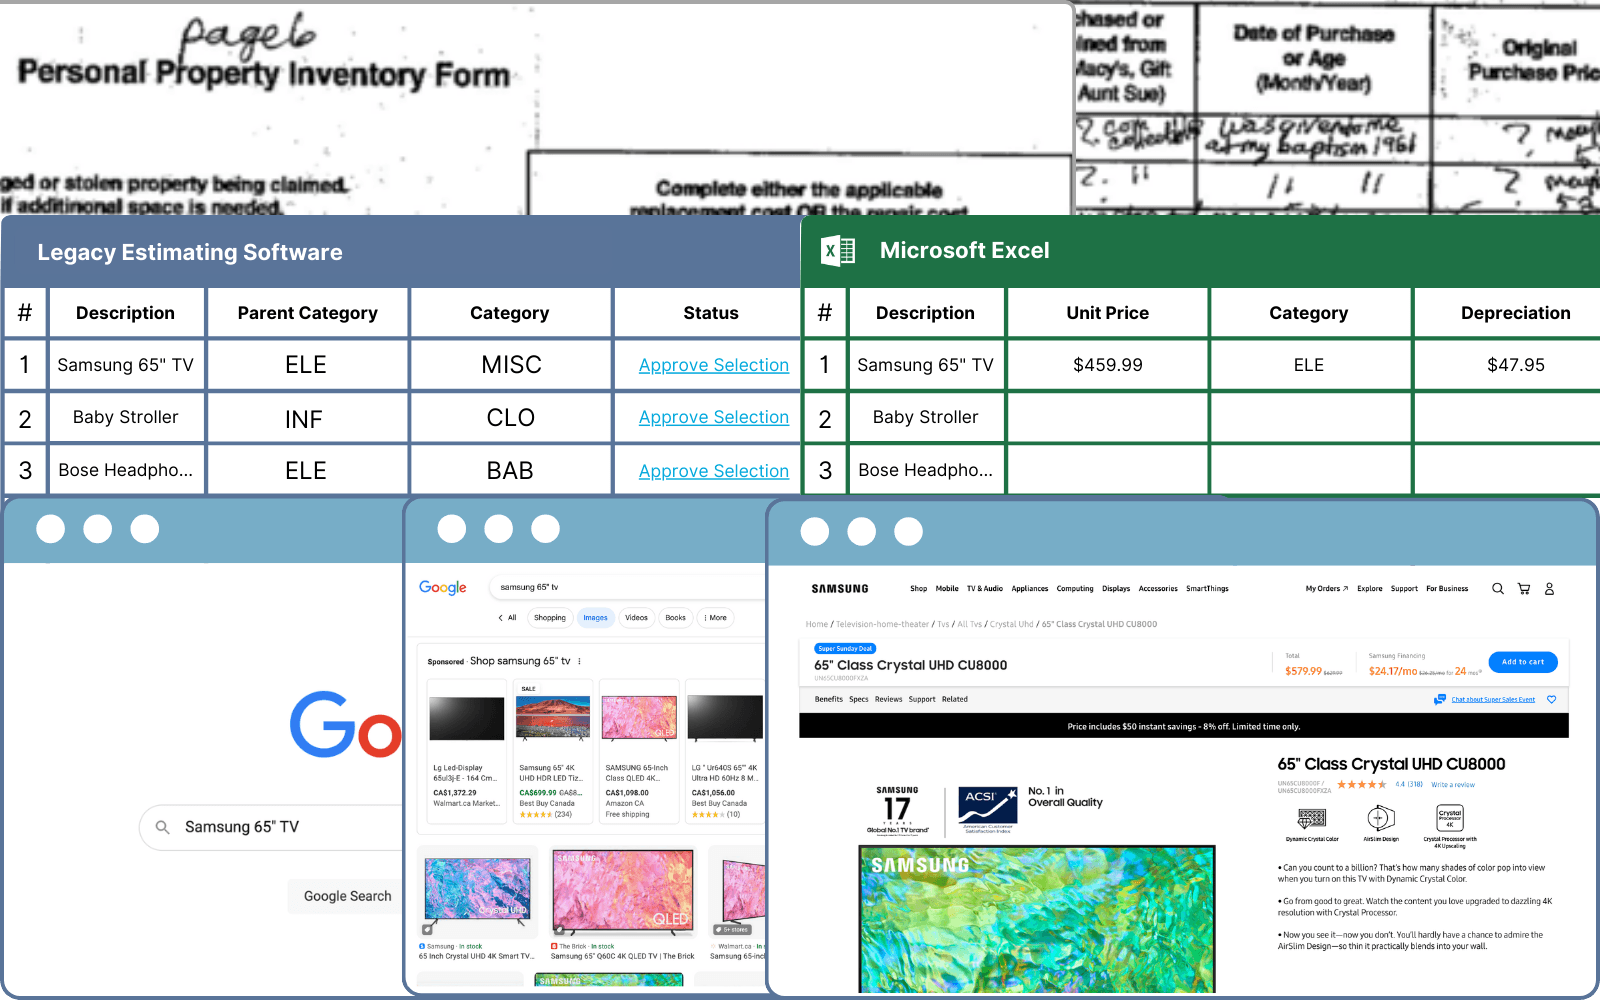
Task: Open the Samsung 65" 4K UHD HDR sponsored card
Action: pos(553,751)
